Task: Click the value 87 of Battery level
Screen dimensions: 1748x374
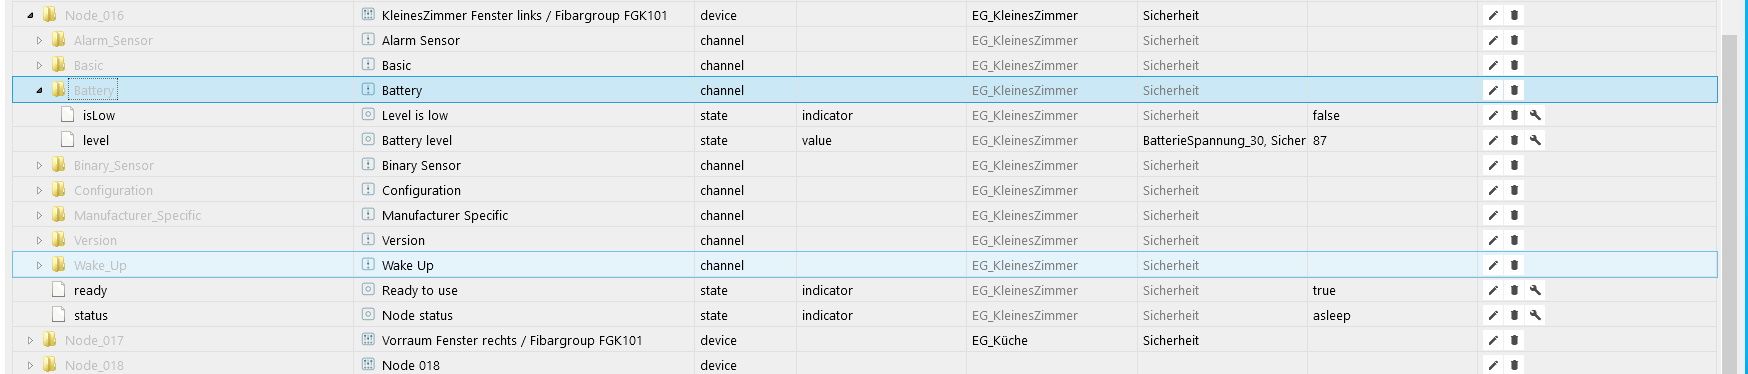Action: pyautogui.click(x=1320, y=140)
